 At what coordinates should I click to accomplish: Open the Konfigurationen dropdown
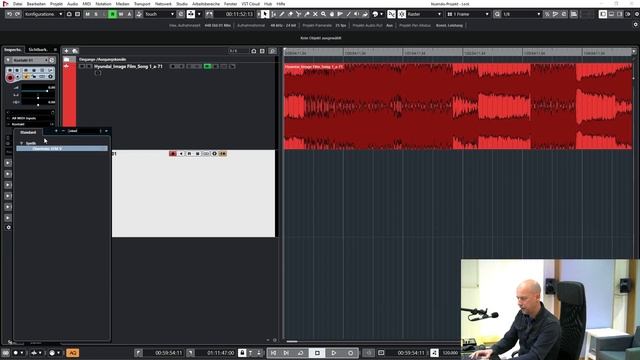click(x=43, y=14)
